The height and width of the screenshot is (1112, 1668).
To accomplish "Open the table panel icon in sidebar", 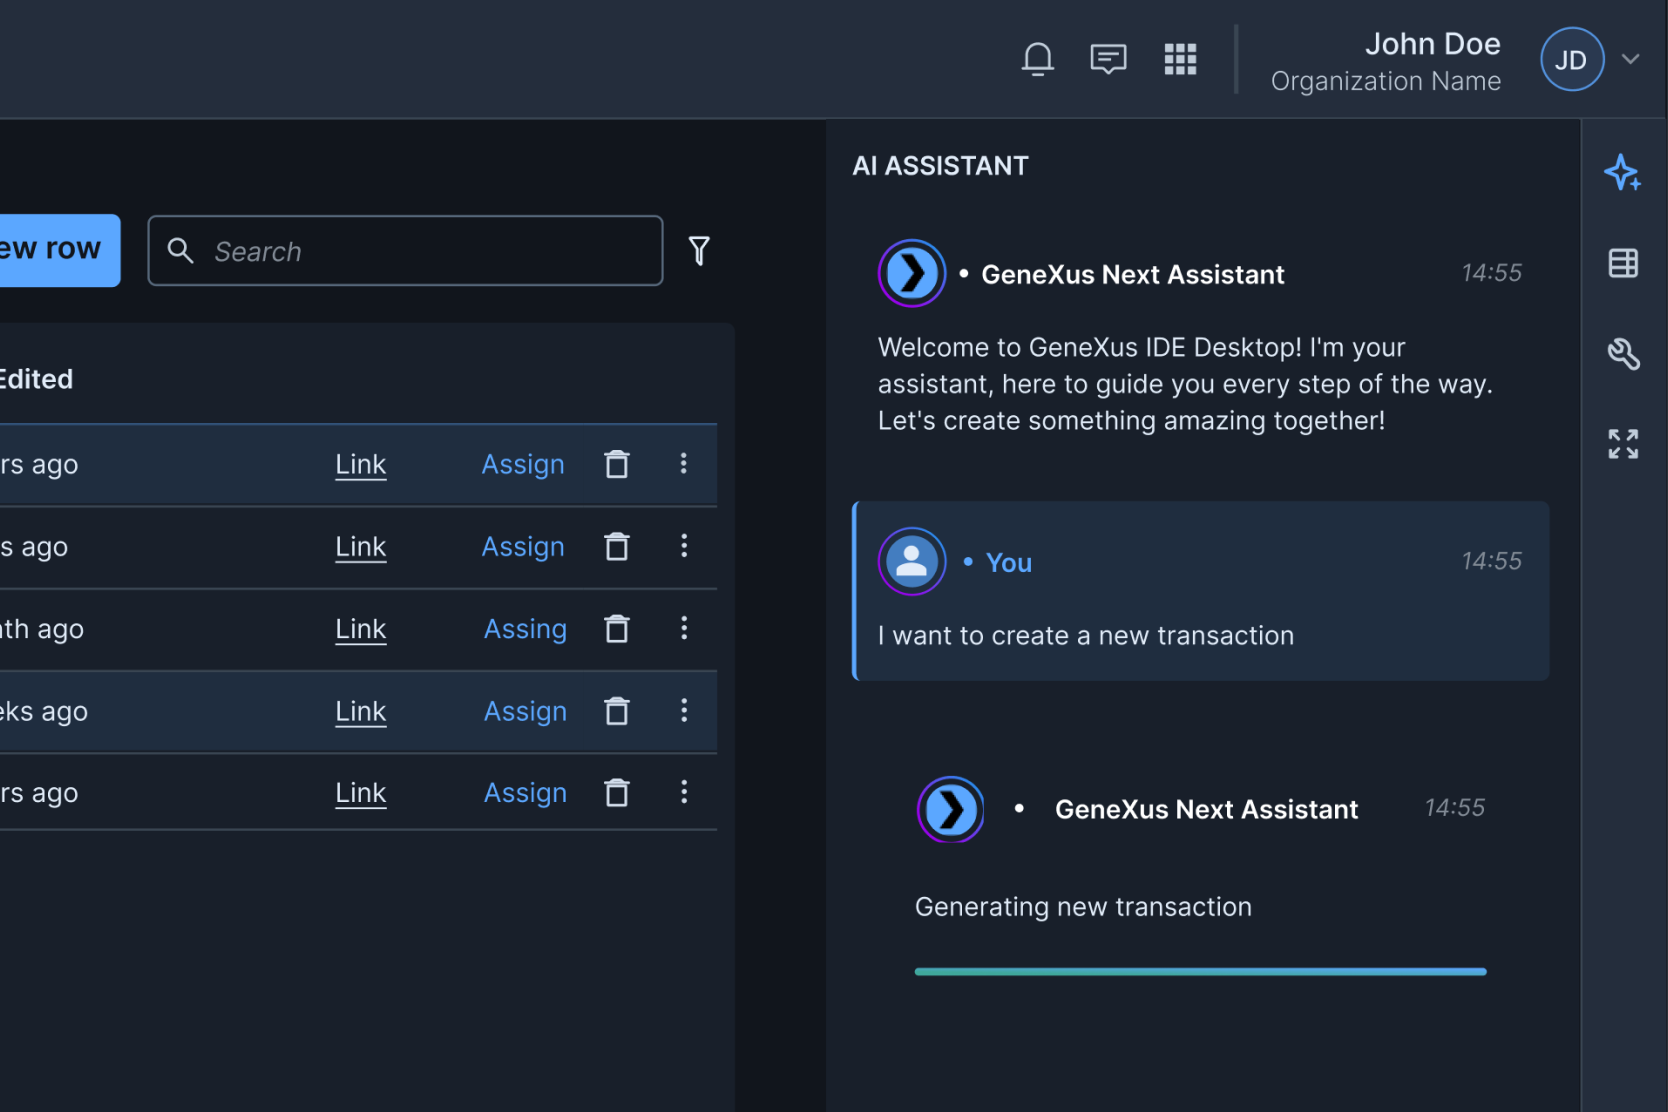I will (x=1623, y=263).
